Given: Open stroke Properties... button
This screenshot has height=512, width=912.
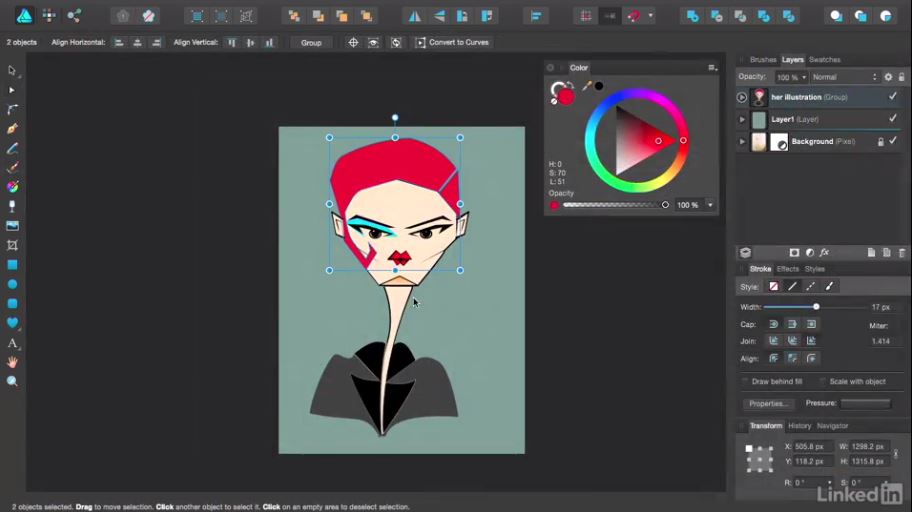Looking at the screenshot, I should pos(768,403).
